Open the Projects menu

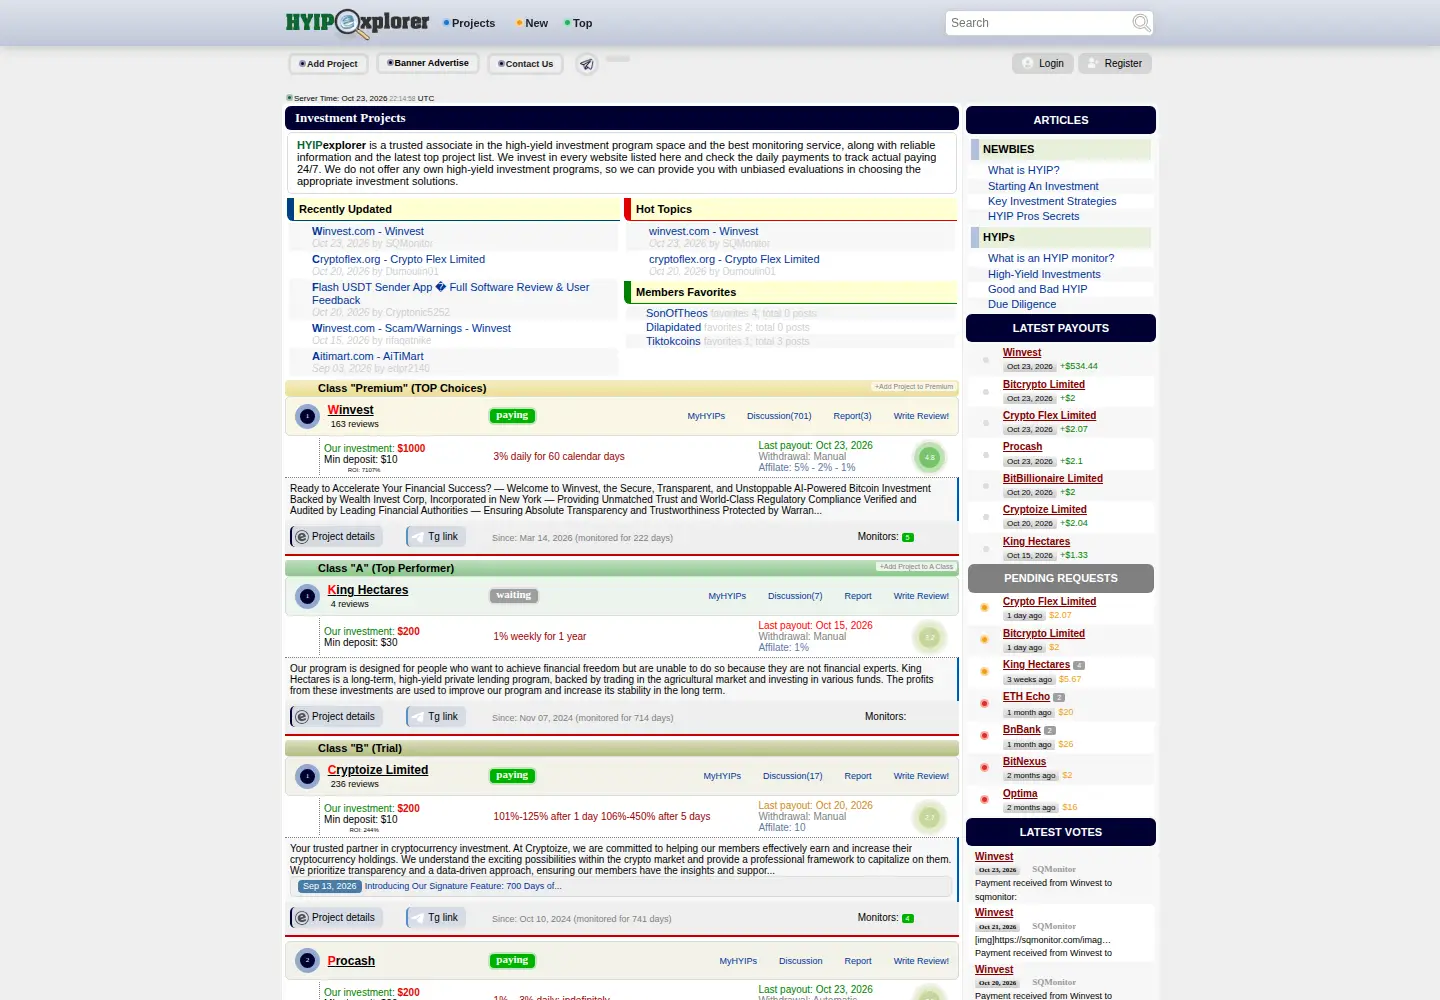pos(468,23)
